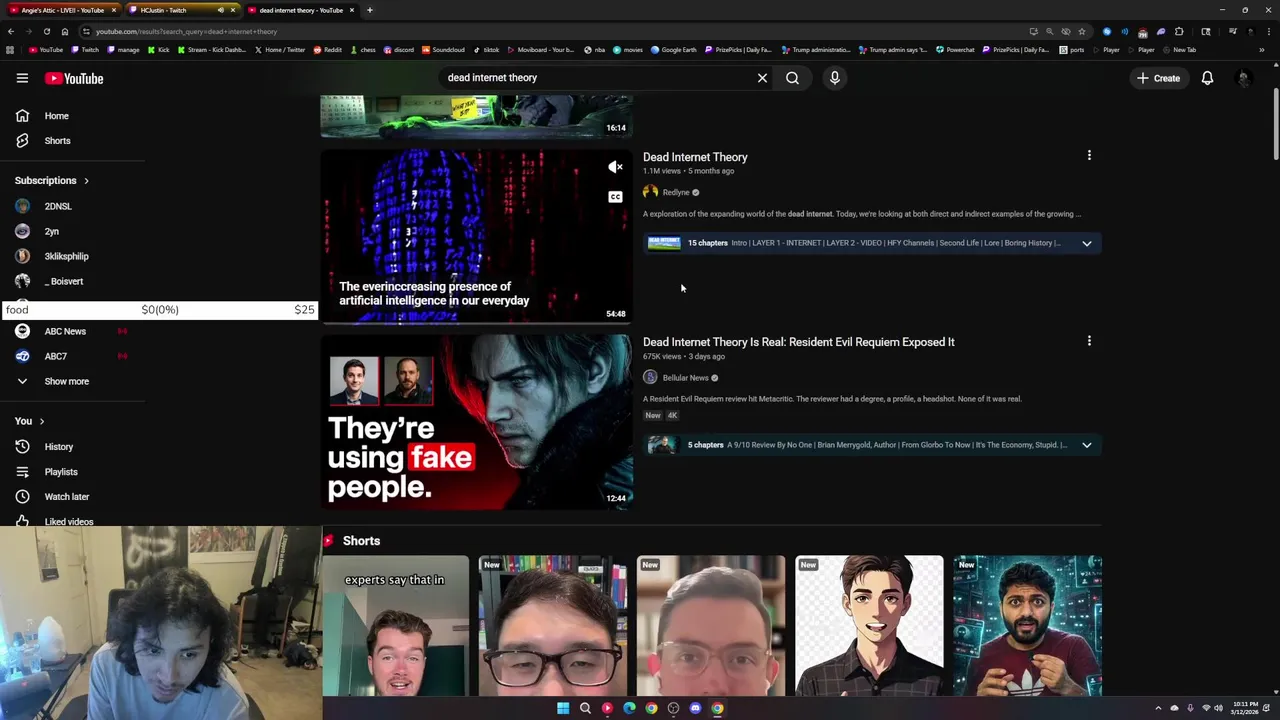Open more options for Dead Internet Theory
1280x720 pixels.
click(1089, 156)
